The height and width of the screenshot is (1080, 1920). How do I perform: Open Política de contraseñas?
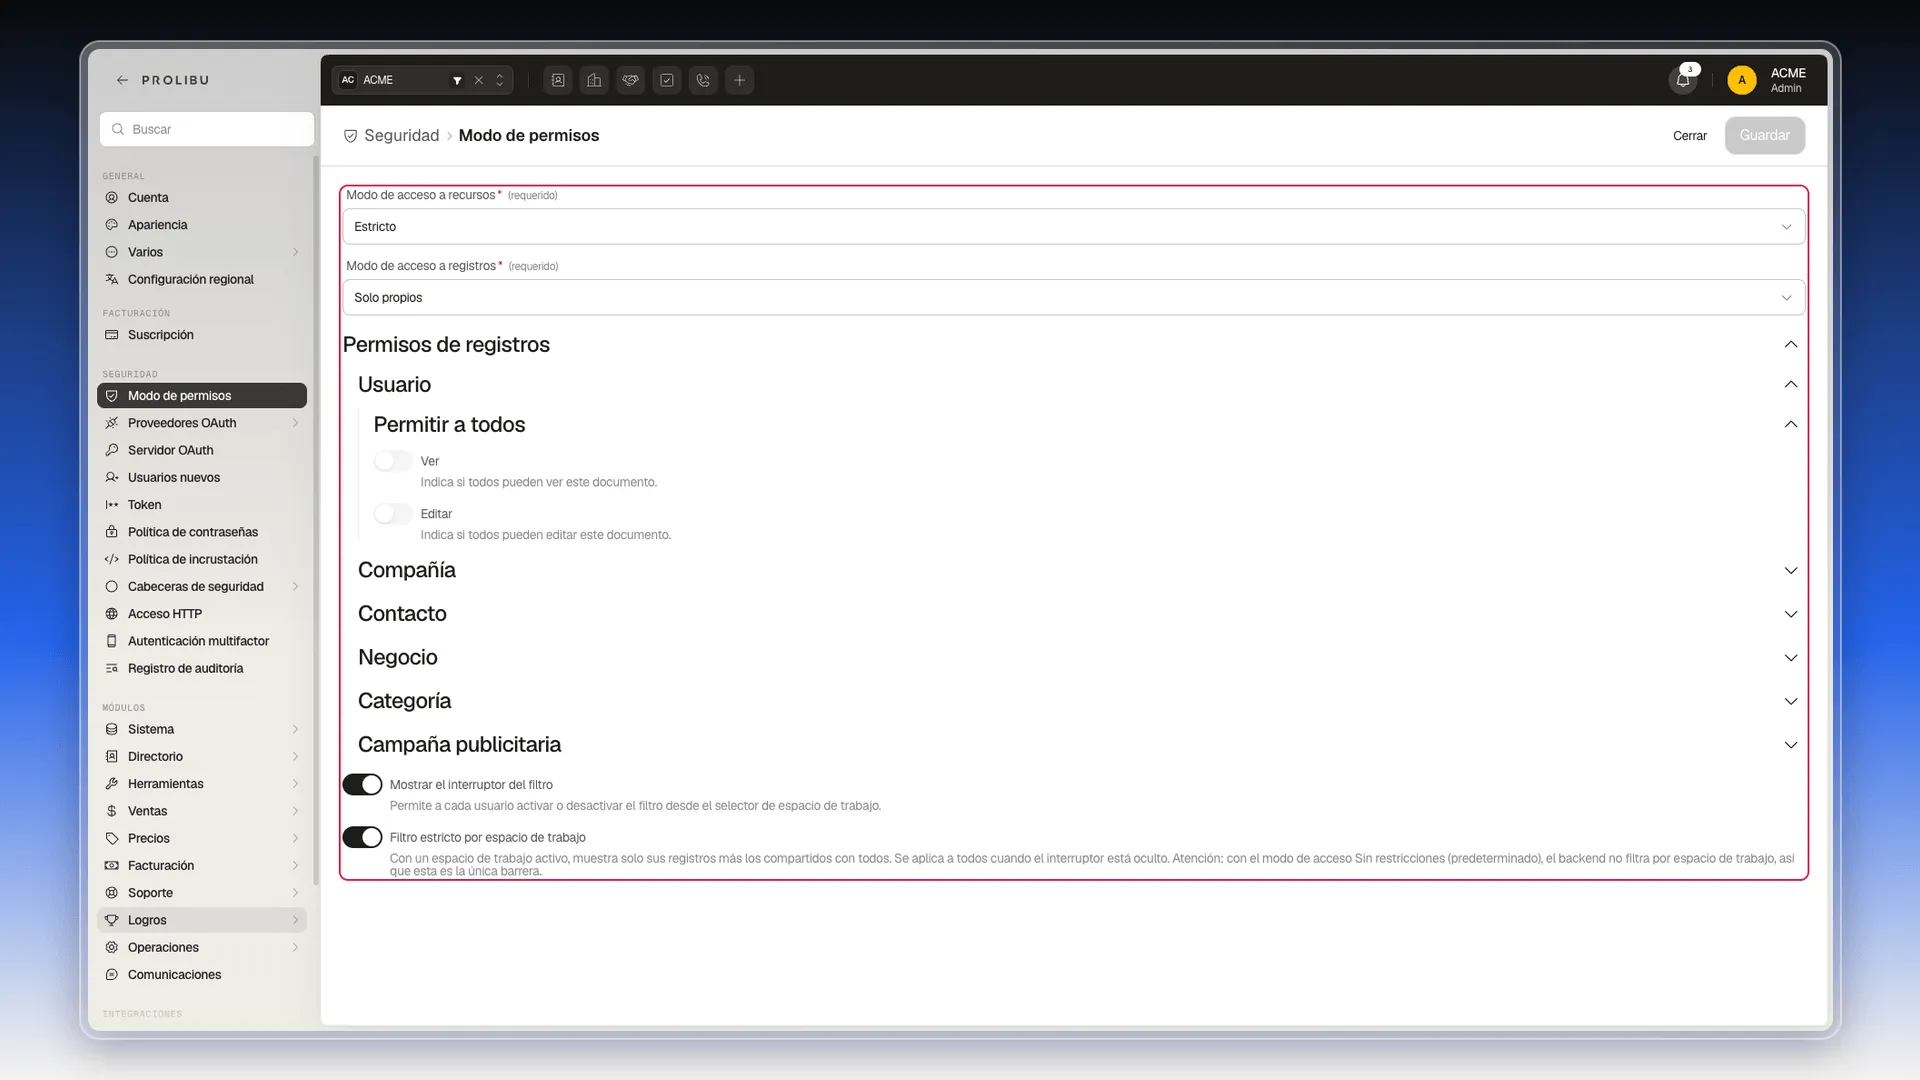coord(202,532)
